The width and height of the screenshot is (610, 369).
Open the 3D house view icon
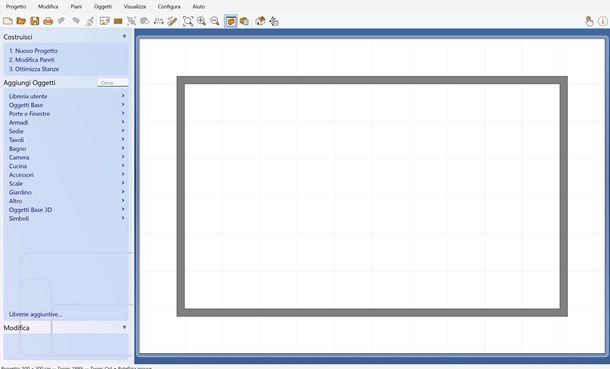pos(260,21)
